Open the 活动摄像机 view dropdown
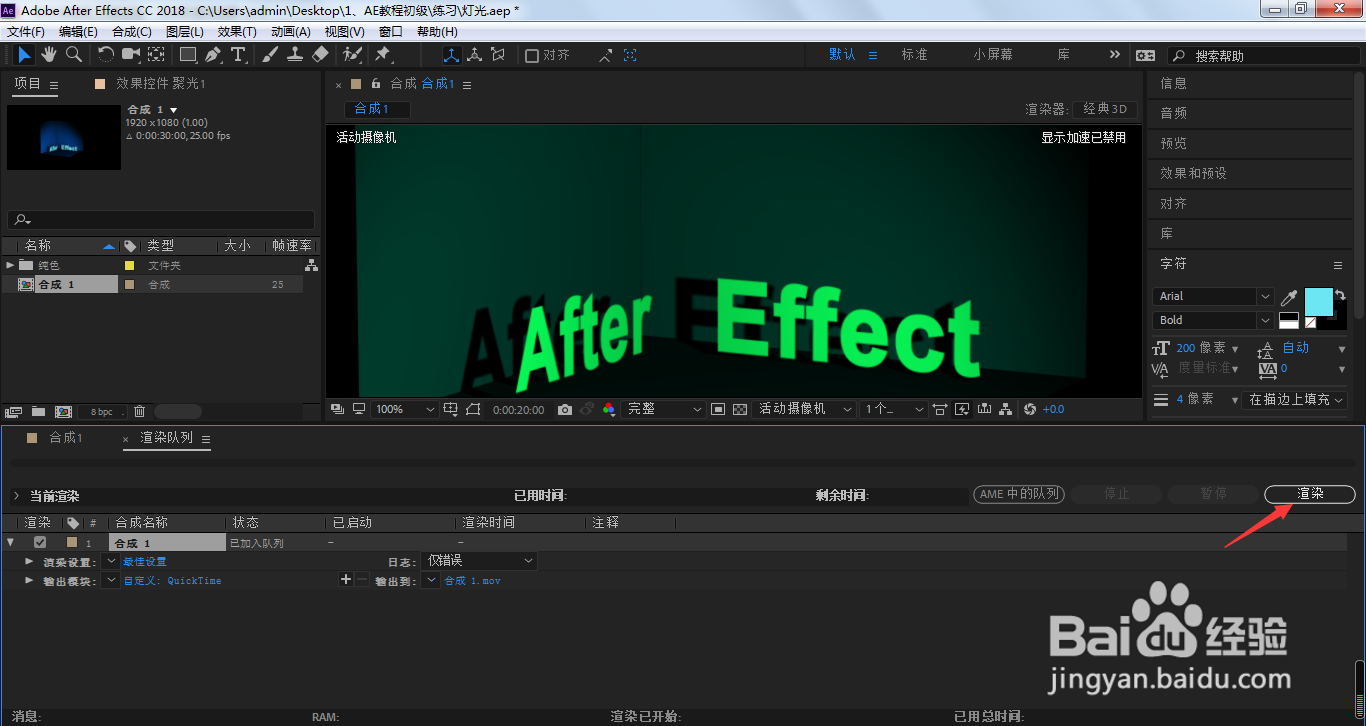The height and width of the screenshot is (726, 1366). coord(805,409)
